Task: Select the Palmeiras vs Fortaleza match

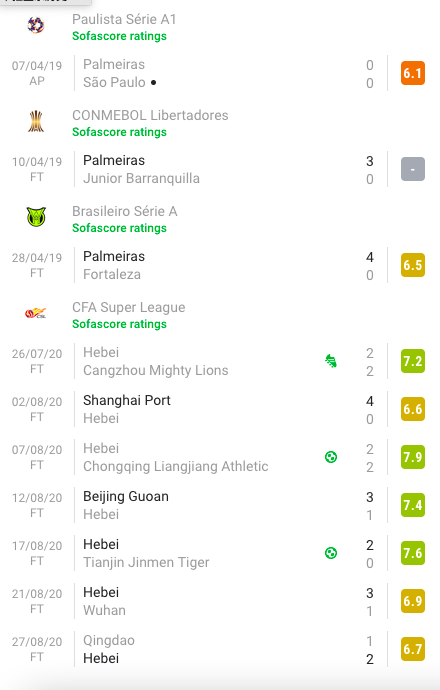Action: click(x=220, y=265)
